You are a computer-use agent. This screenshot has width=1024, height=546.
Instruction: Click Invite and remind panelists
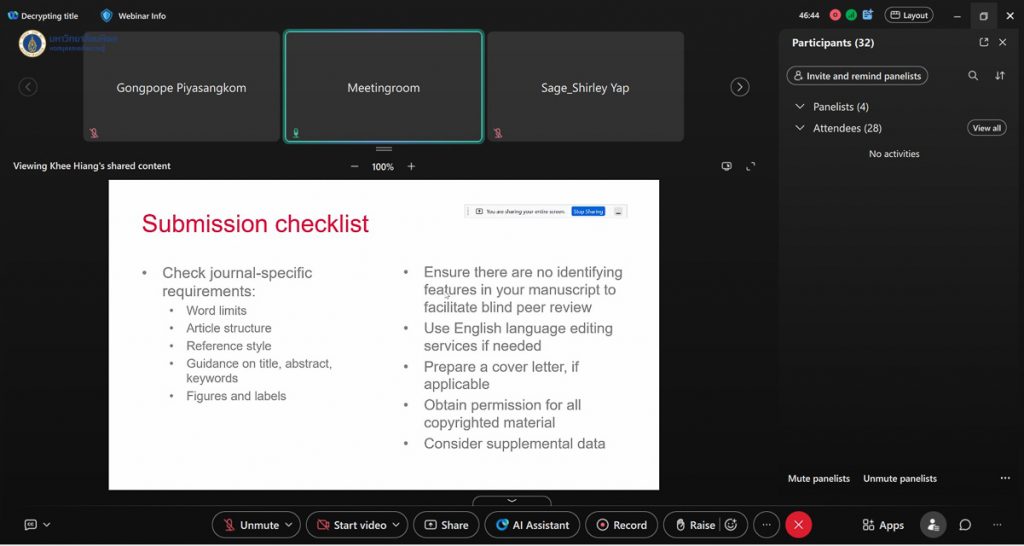point(856,76)
